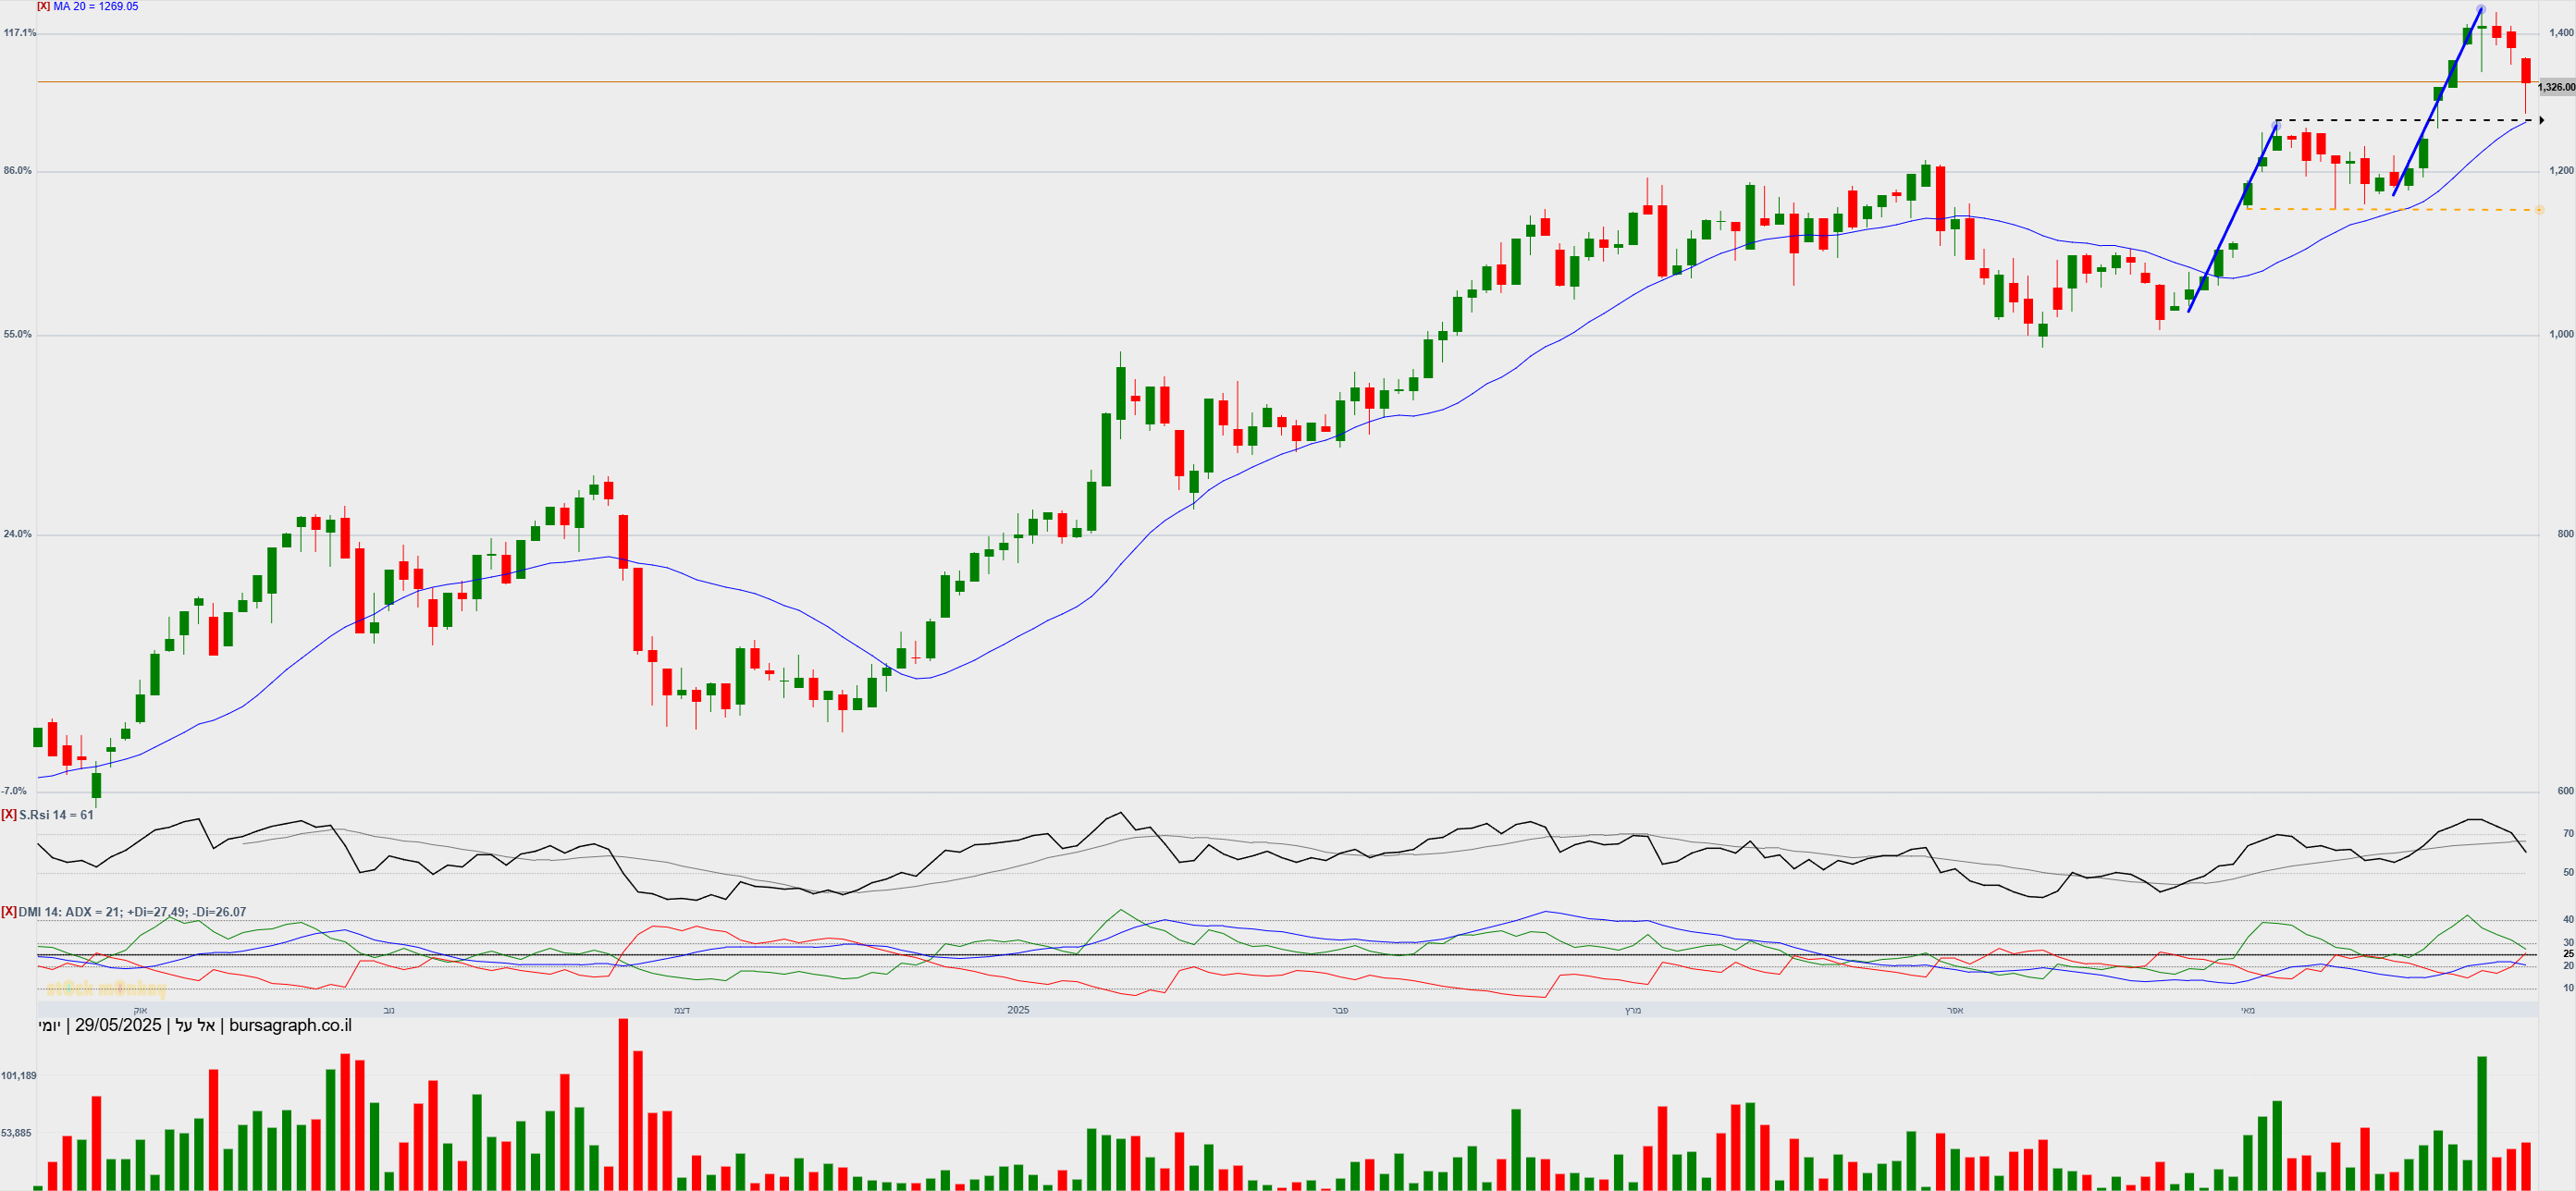The width and height of the screenshot is (2576, 1191).
Task: Click the DMI 14 ADX indicator label
Action: [132, 912]
